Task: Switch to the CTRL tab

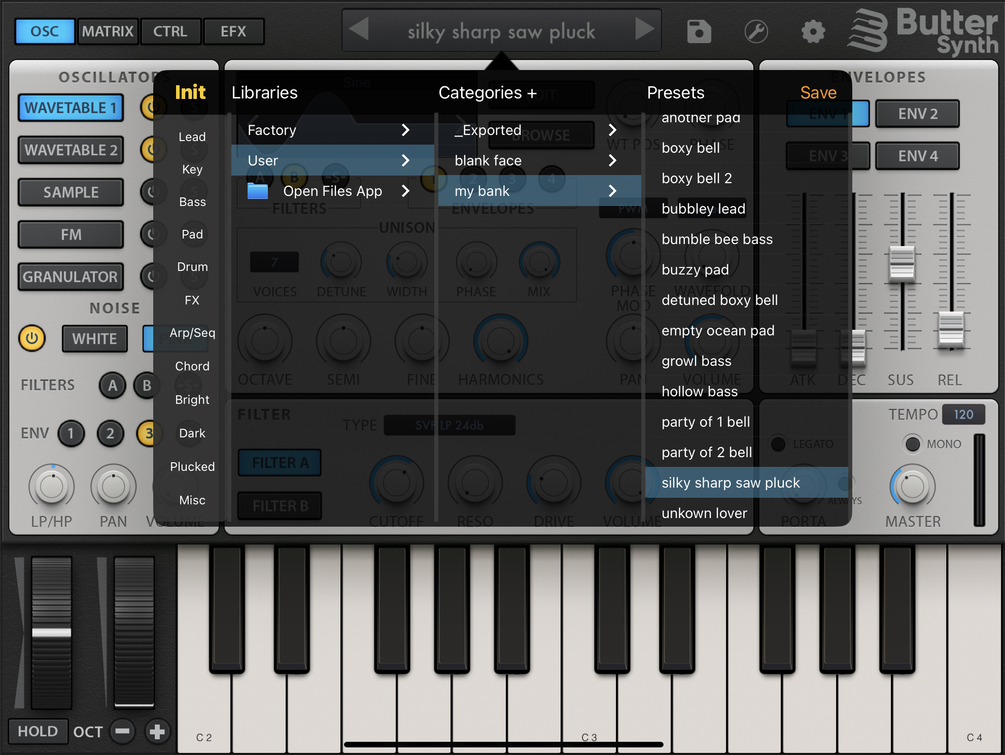Action: [x=170, y=31]
